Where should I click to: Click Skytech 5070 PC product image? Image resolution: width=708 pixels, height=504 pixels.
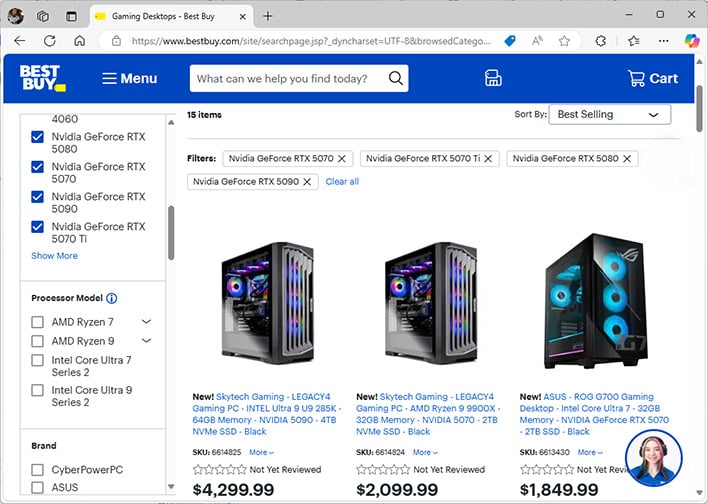tap(431, 303)
